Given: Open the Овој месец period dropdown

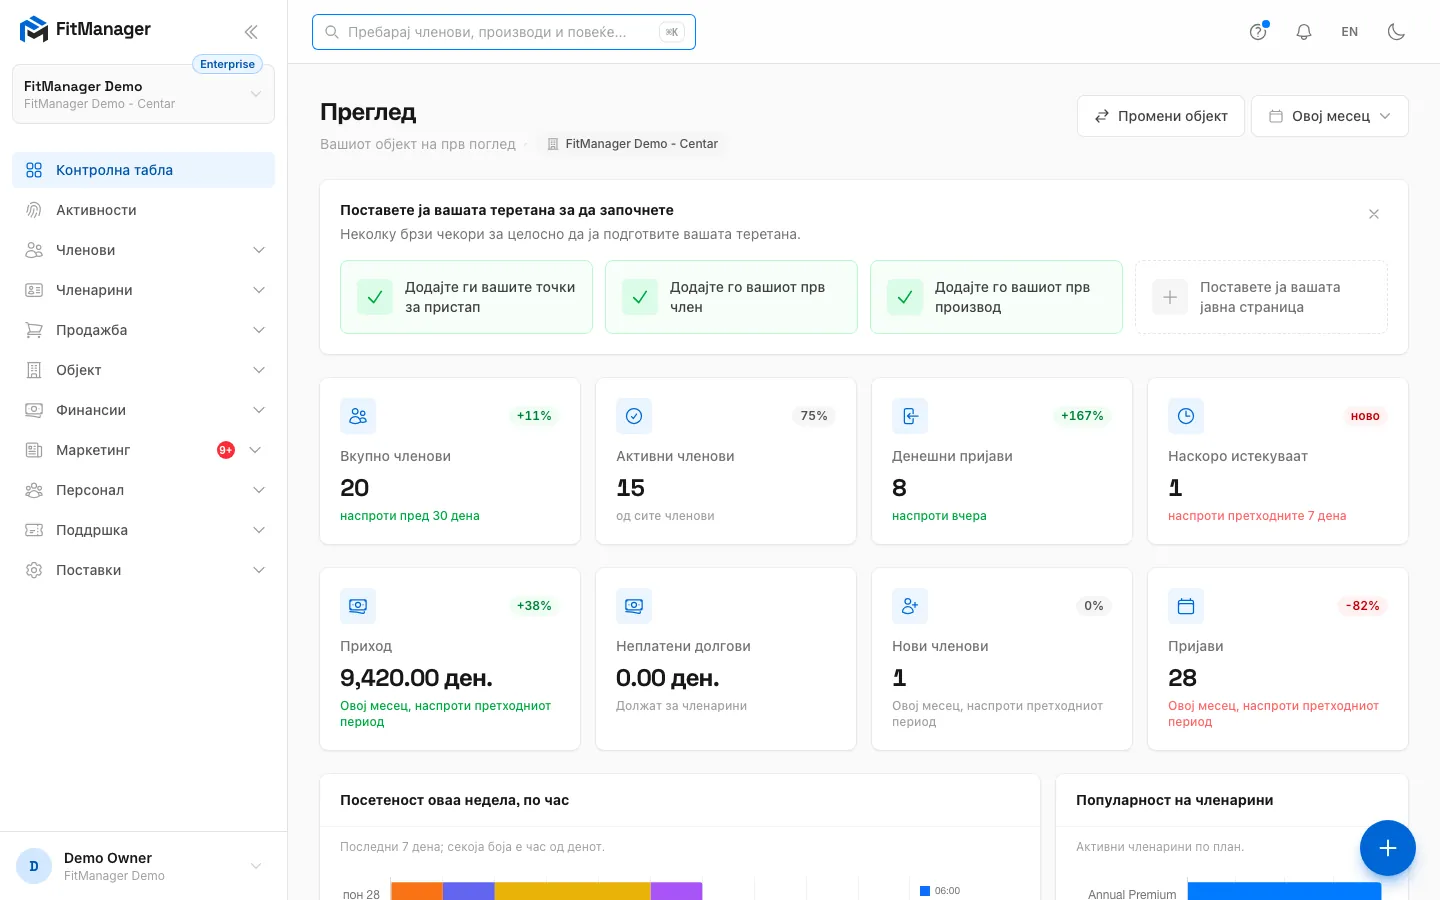Looking at the screenshot, I should 1330,116.
